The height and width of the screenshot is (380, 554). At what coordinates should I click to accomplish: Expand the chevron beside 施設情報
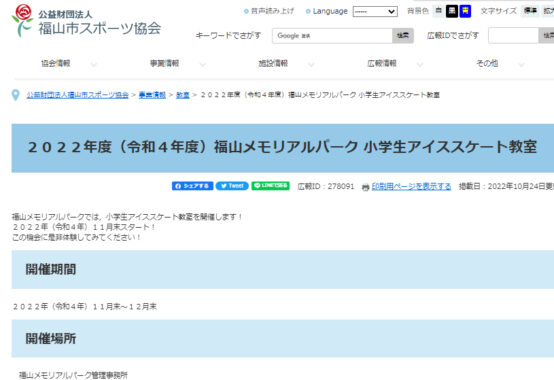pos(311,65)
